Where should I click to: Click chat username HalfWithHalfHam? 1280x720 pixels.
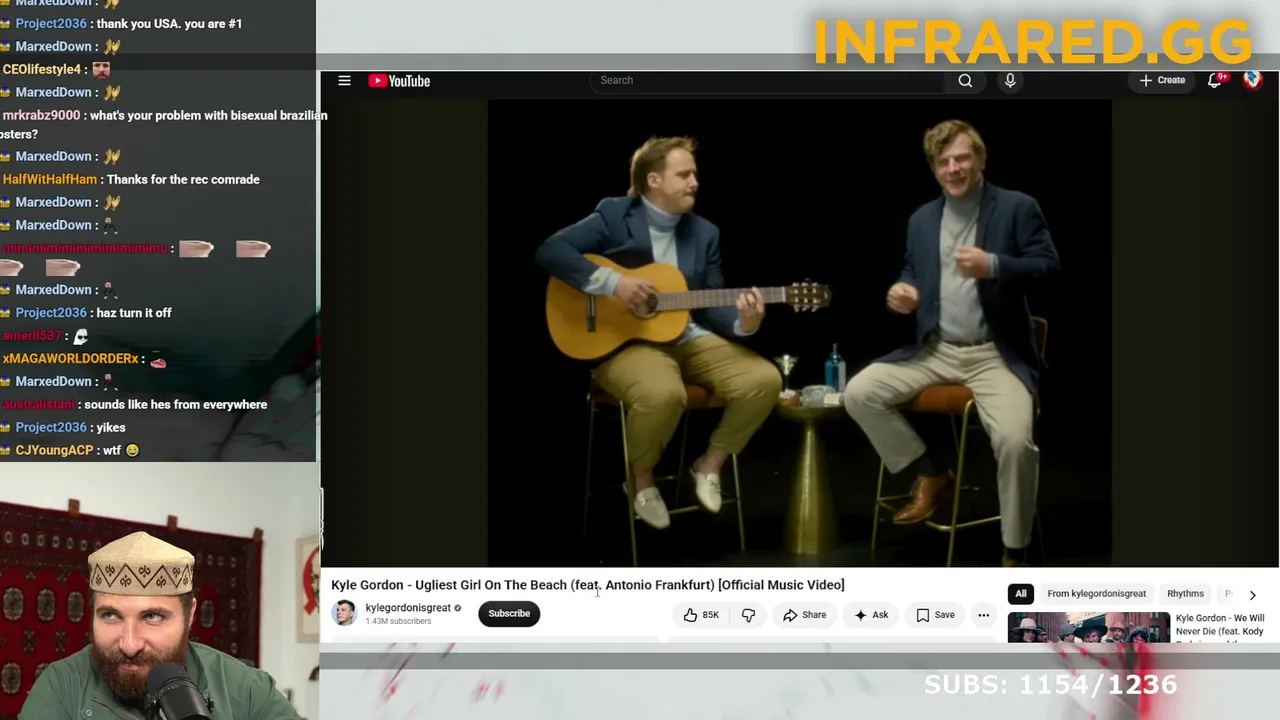(x=50, y=179)
